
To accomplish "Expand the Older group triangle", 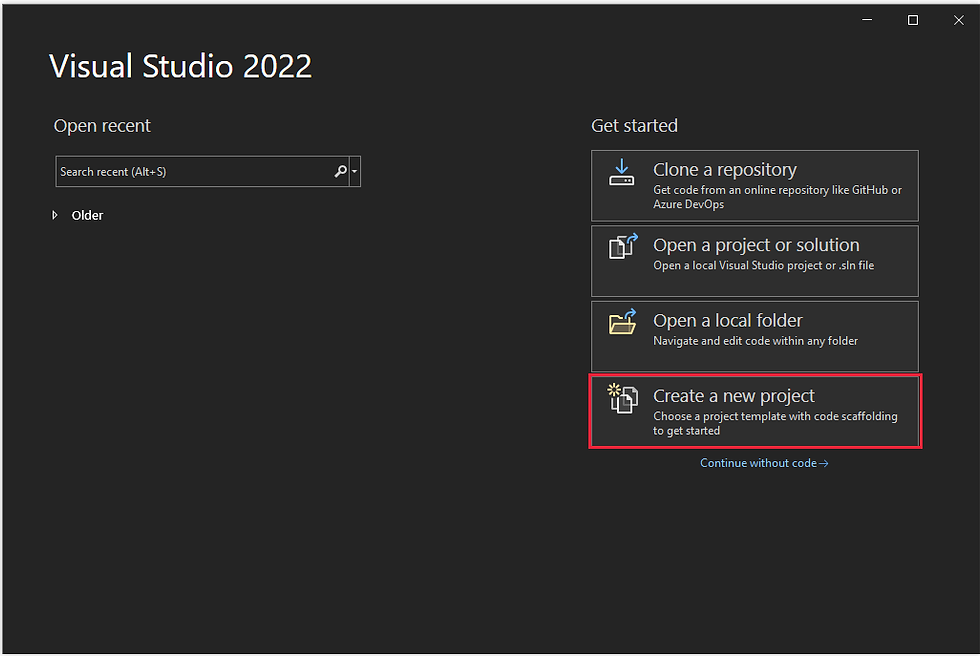I will point(55,215).
